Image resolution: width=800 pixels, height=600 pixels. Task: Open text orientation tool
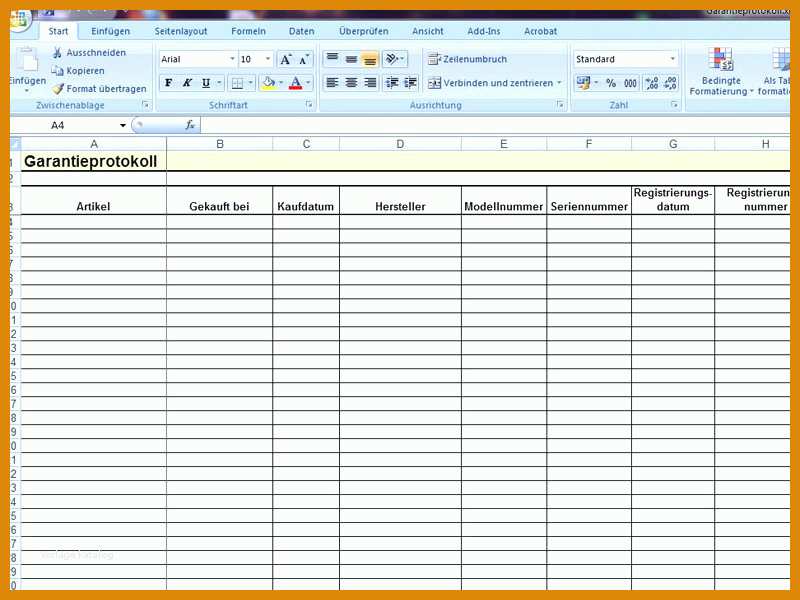pos(391,59)
